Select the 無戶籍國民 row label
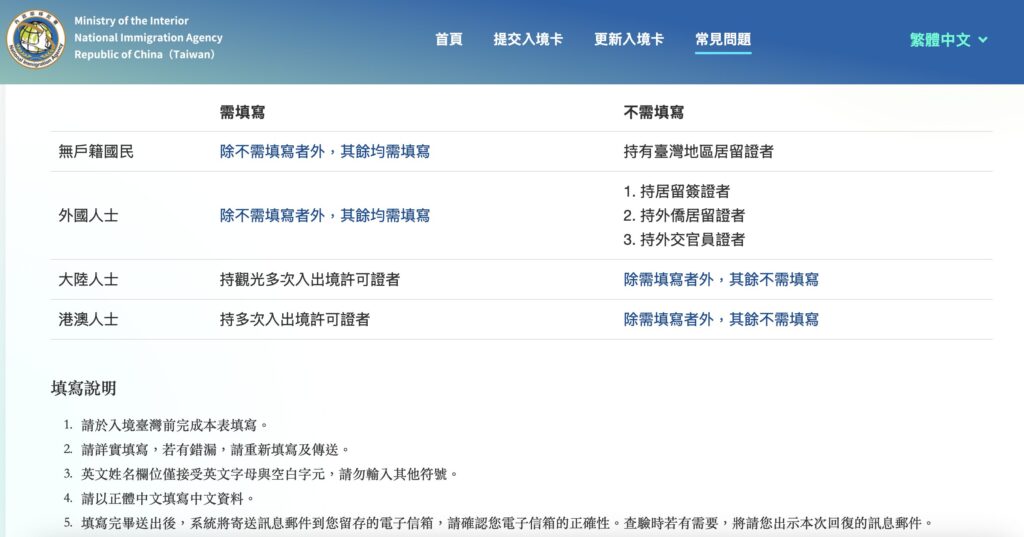The height and width of the screenshot is (537, 1024). [x=96, y=152]
